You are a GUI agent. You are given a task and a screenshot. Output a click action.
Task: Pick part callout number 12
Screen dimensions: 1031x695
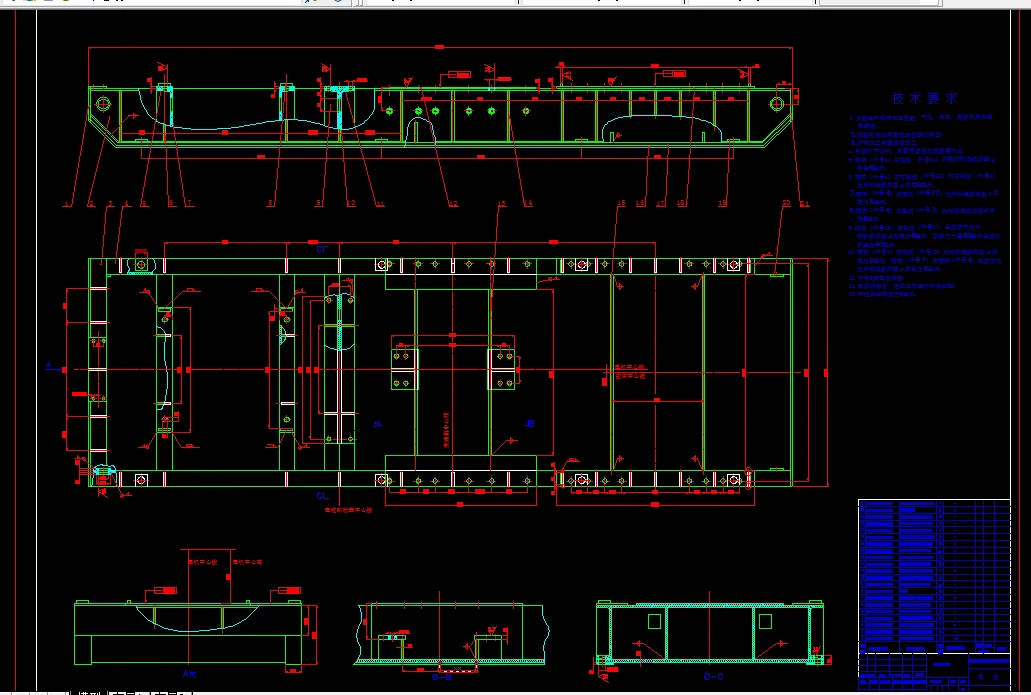point(453,204)
